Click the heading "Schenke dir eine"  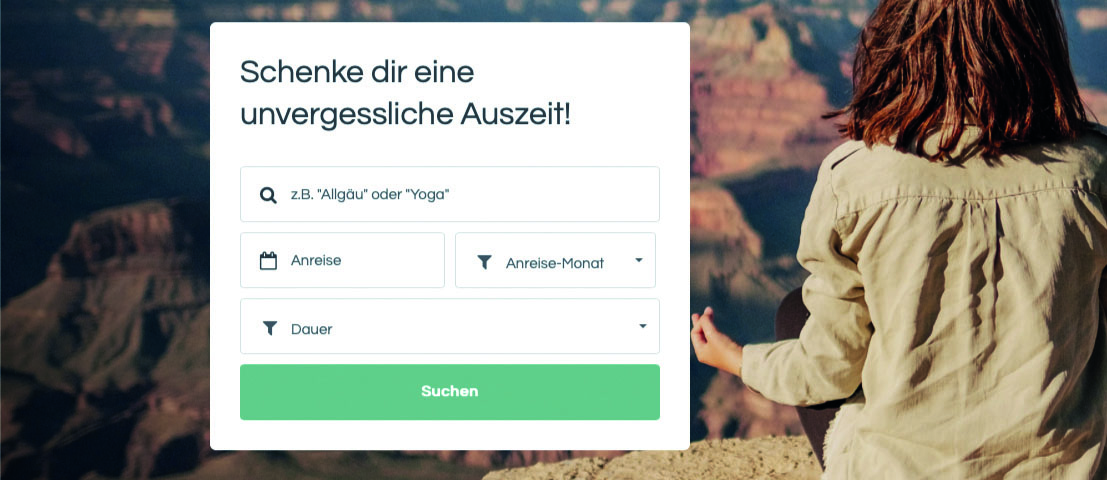click(x=357, y=71)
